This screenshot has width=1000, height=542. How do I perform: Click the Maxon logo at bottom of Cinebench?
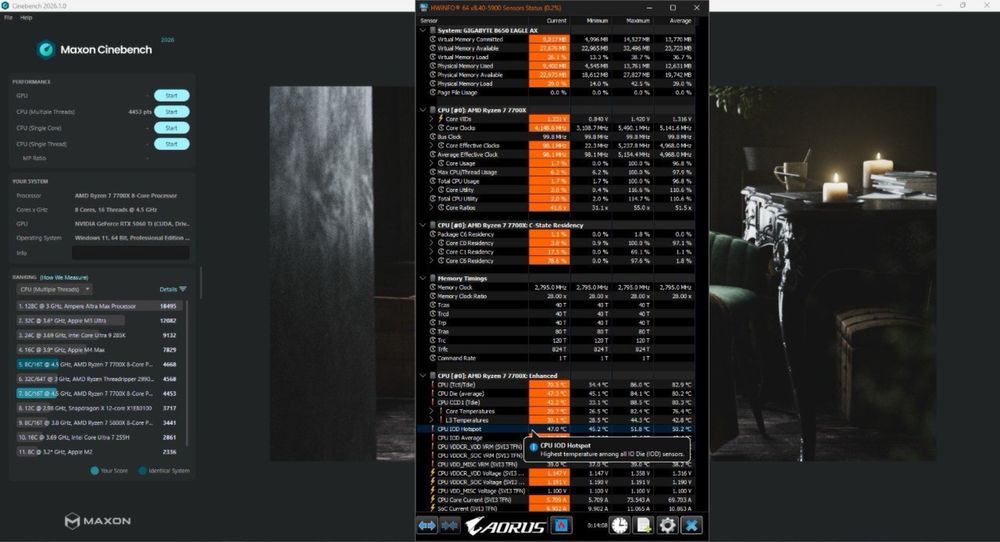click(x=98, y=521)
